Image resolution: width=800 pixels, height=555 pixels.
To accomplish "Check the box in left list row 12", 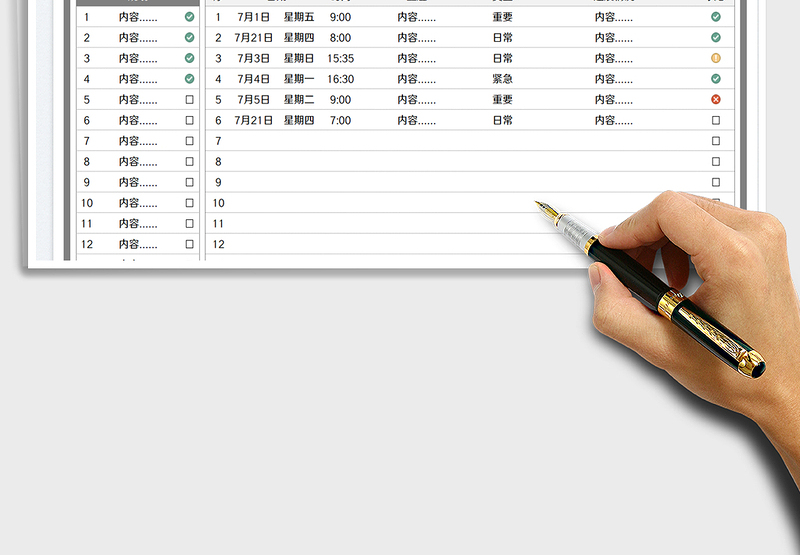I will point(190,244).
